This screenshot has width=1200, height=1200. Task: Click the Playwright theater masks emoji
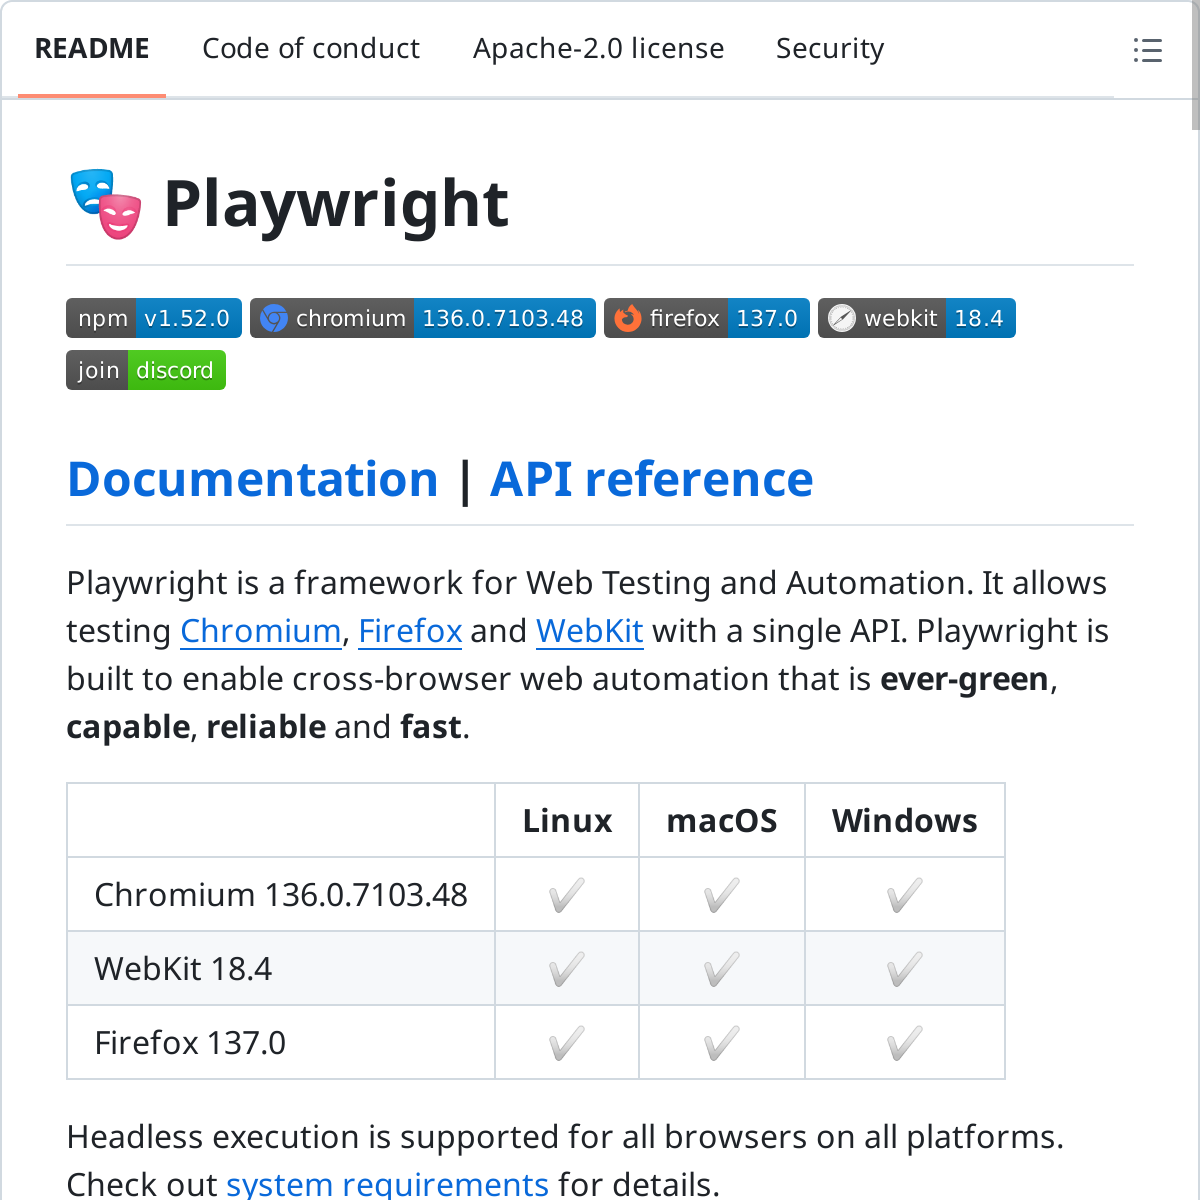pyautogui.click(x=106, y=204)
